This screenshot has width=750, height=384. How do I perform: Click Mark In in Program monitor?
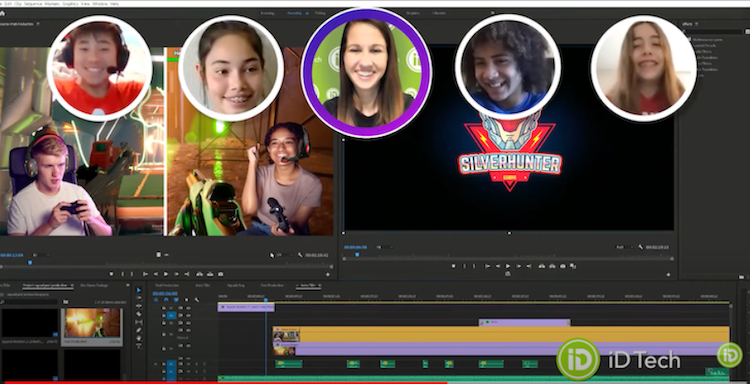[x=464, y=266]
